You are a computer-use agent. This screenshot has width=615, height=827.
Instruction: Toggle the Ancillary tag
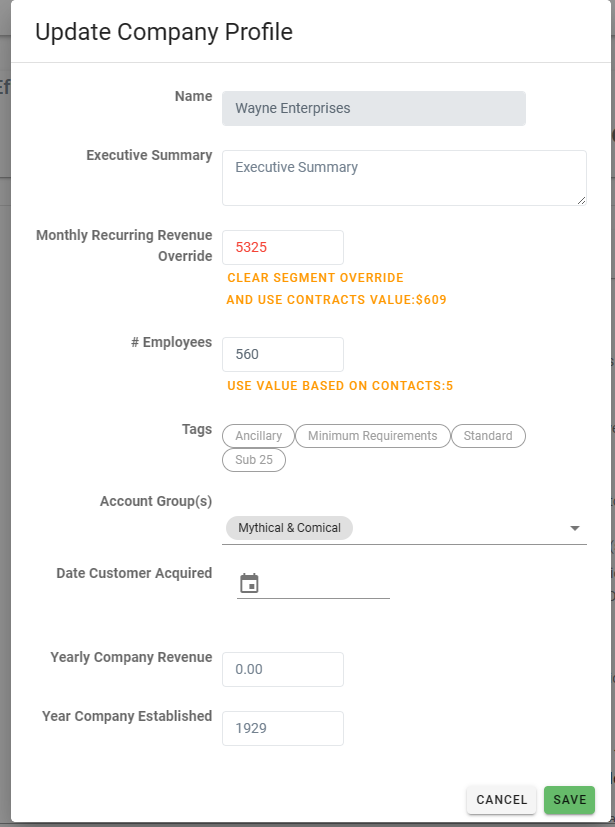[x=258, y=436]
